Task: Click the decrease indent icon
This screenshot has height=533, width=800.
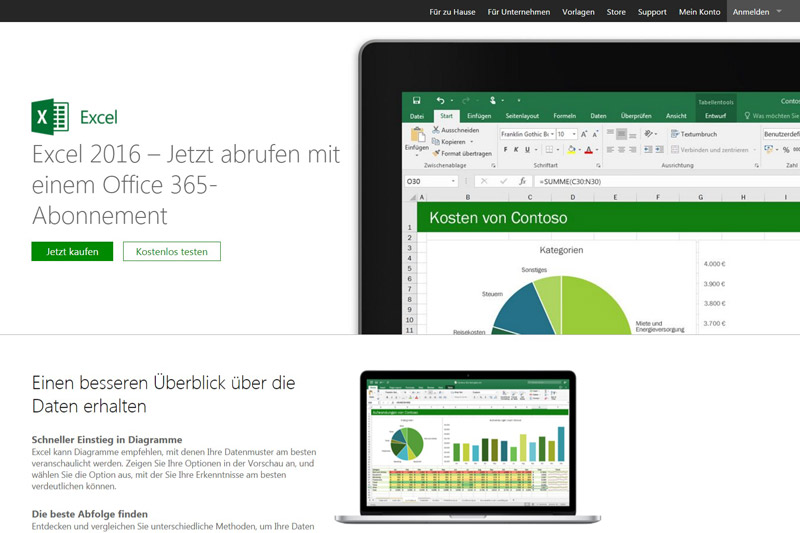Action: tap(648, 149)
